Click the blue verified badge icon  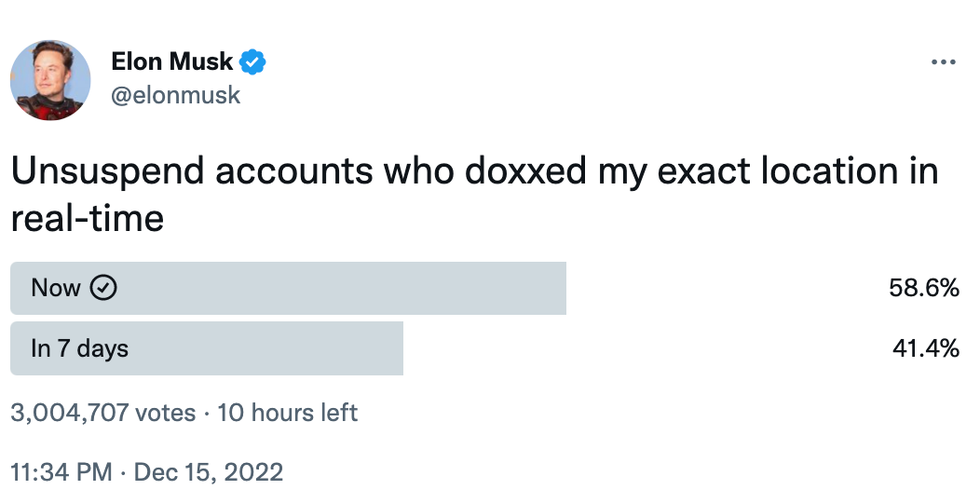click(254, 62)
